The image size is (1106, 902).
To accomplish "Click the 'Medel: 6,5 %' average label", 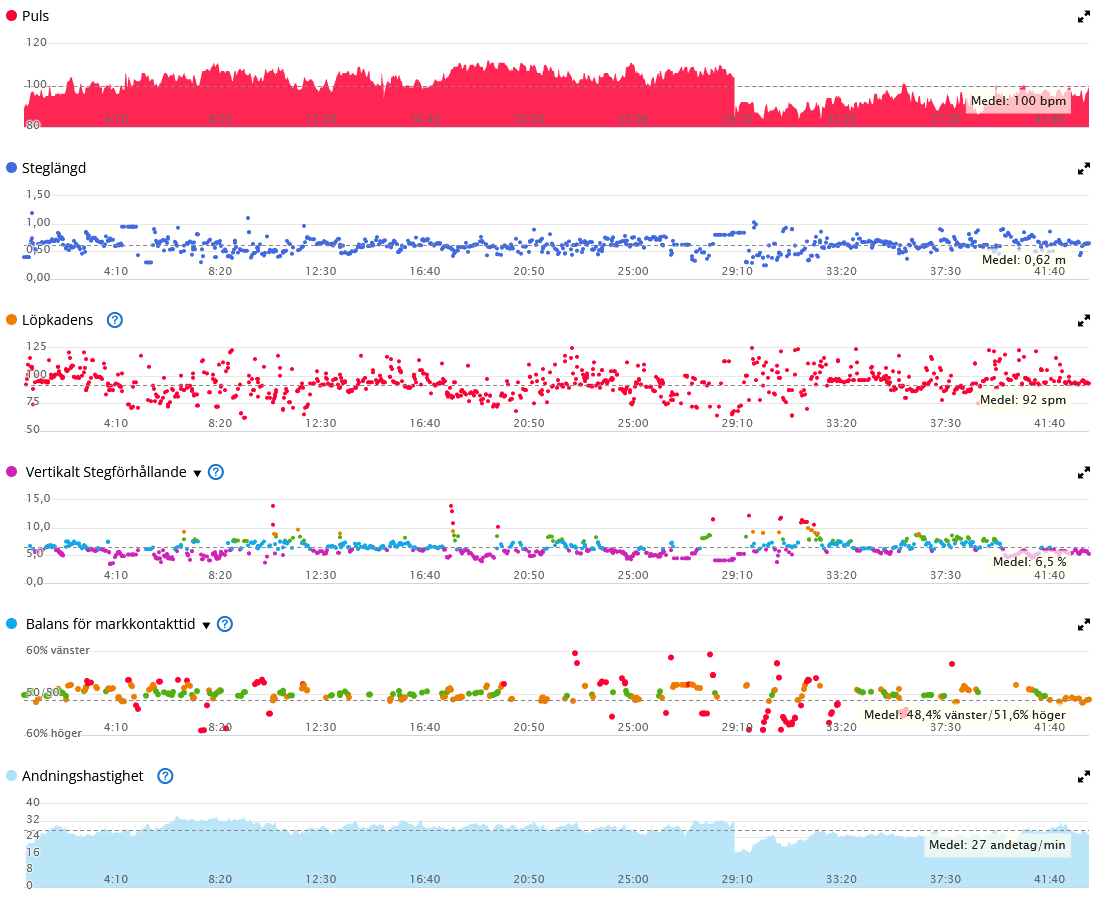I will tap(1030, 562).
